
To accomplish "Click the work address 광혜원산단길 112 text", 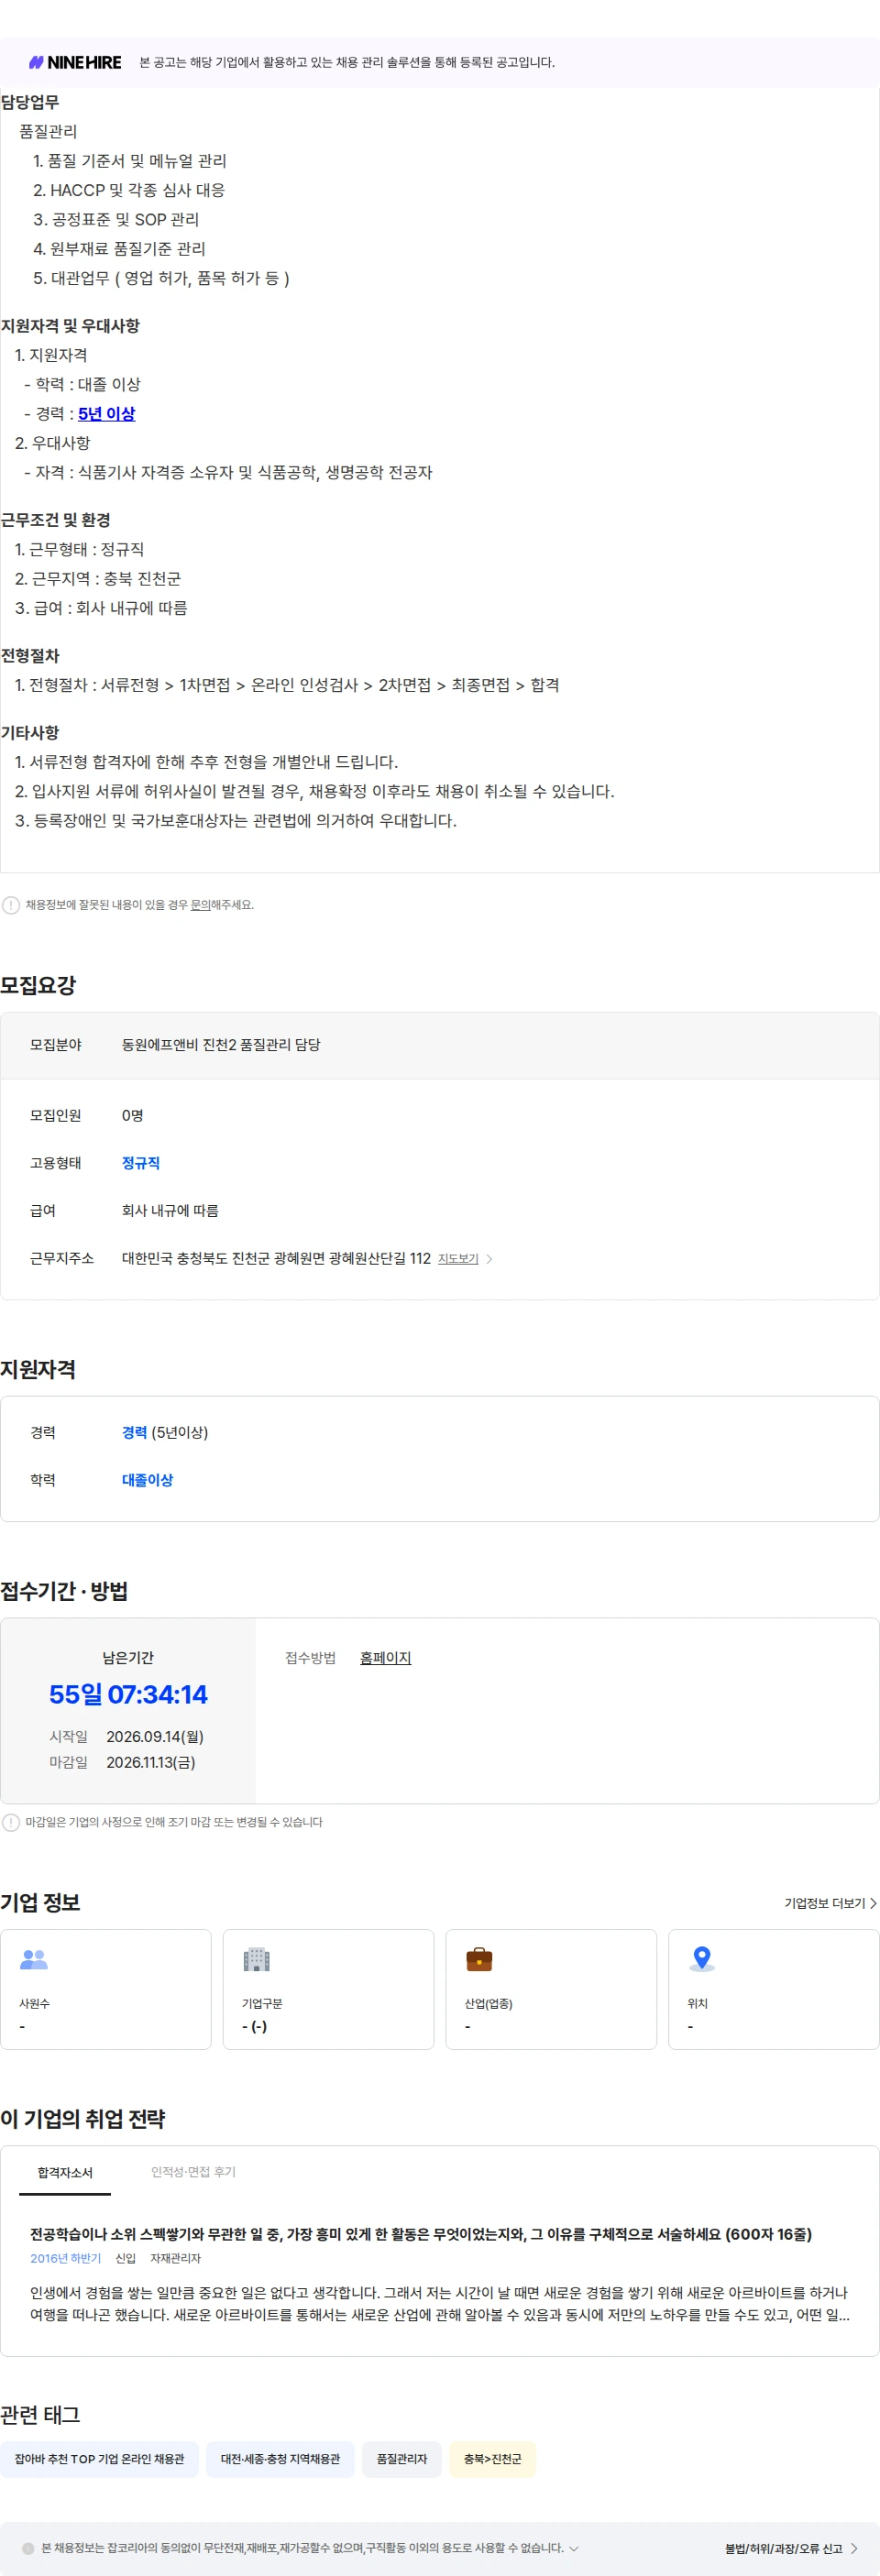I will tap(276, 1259).
